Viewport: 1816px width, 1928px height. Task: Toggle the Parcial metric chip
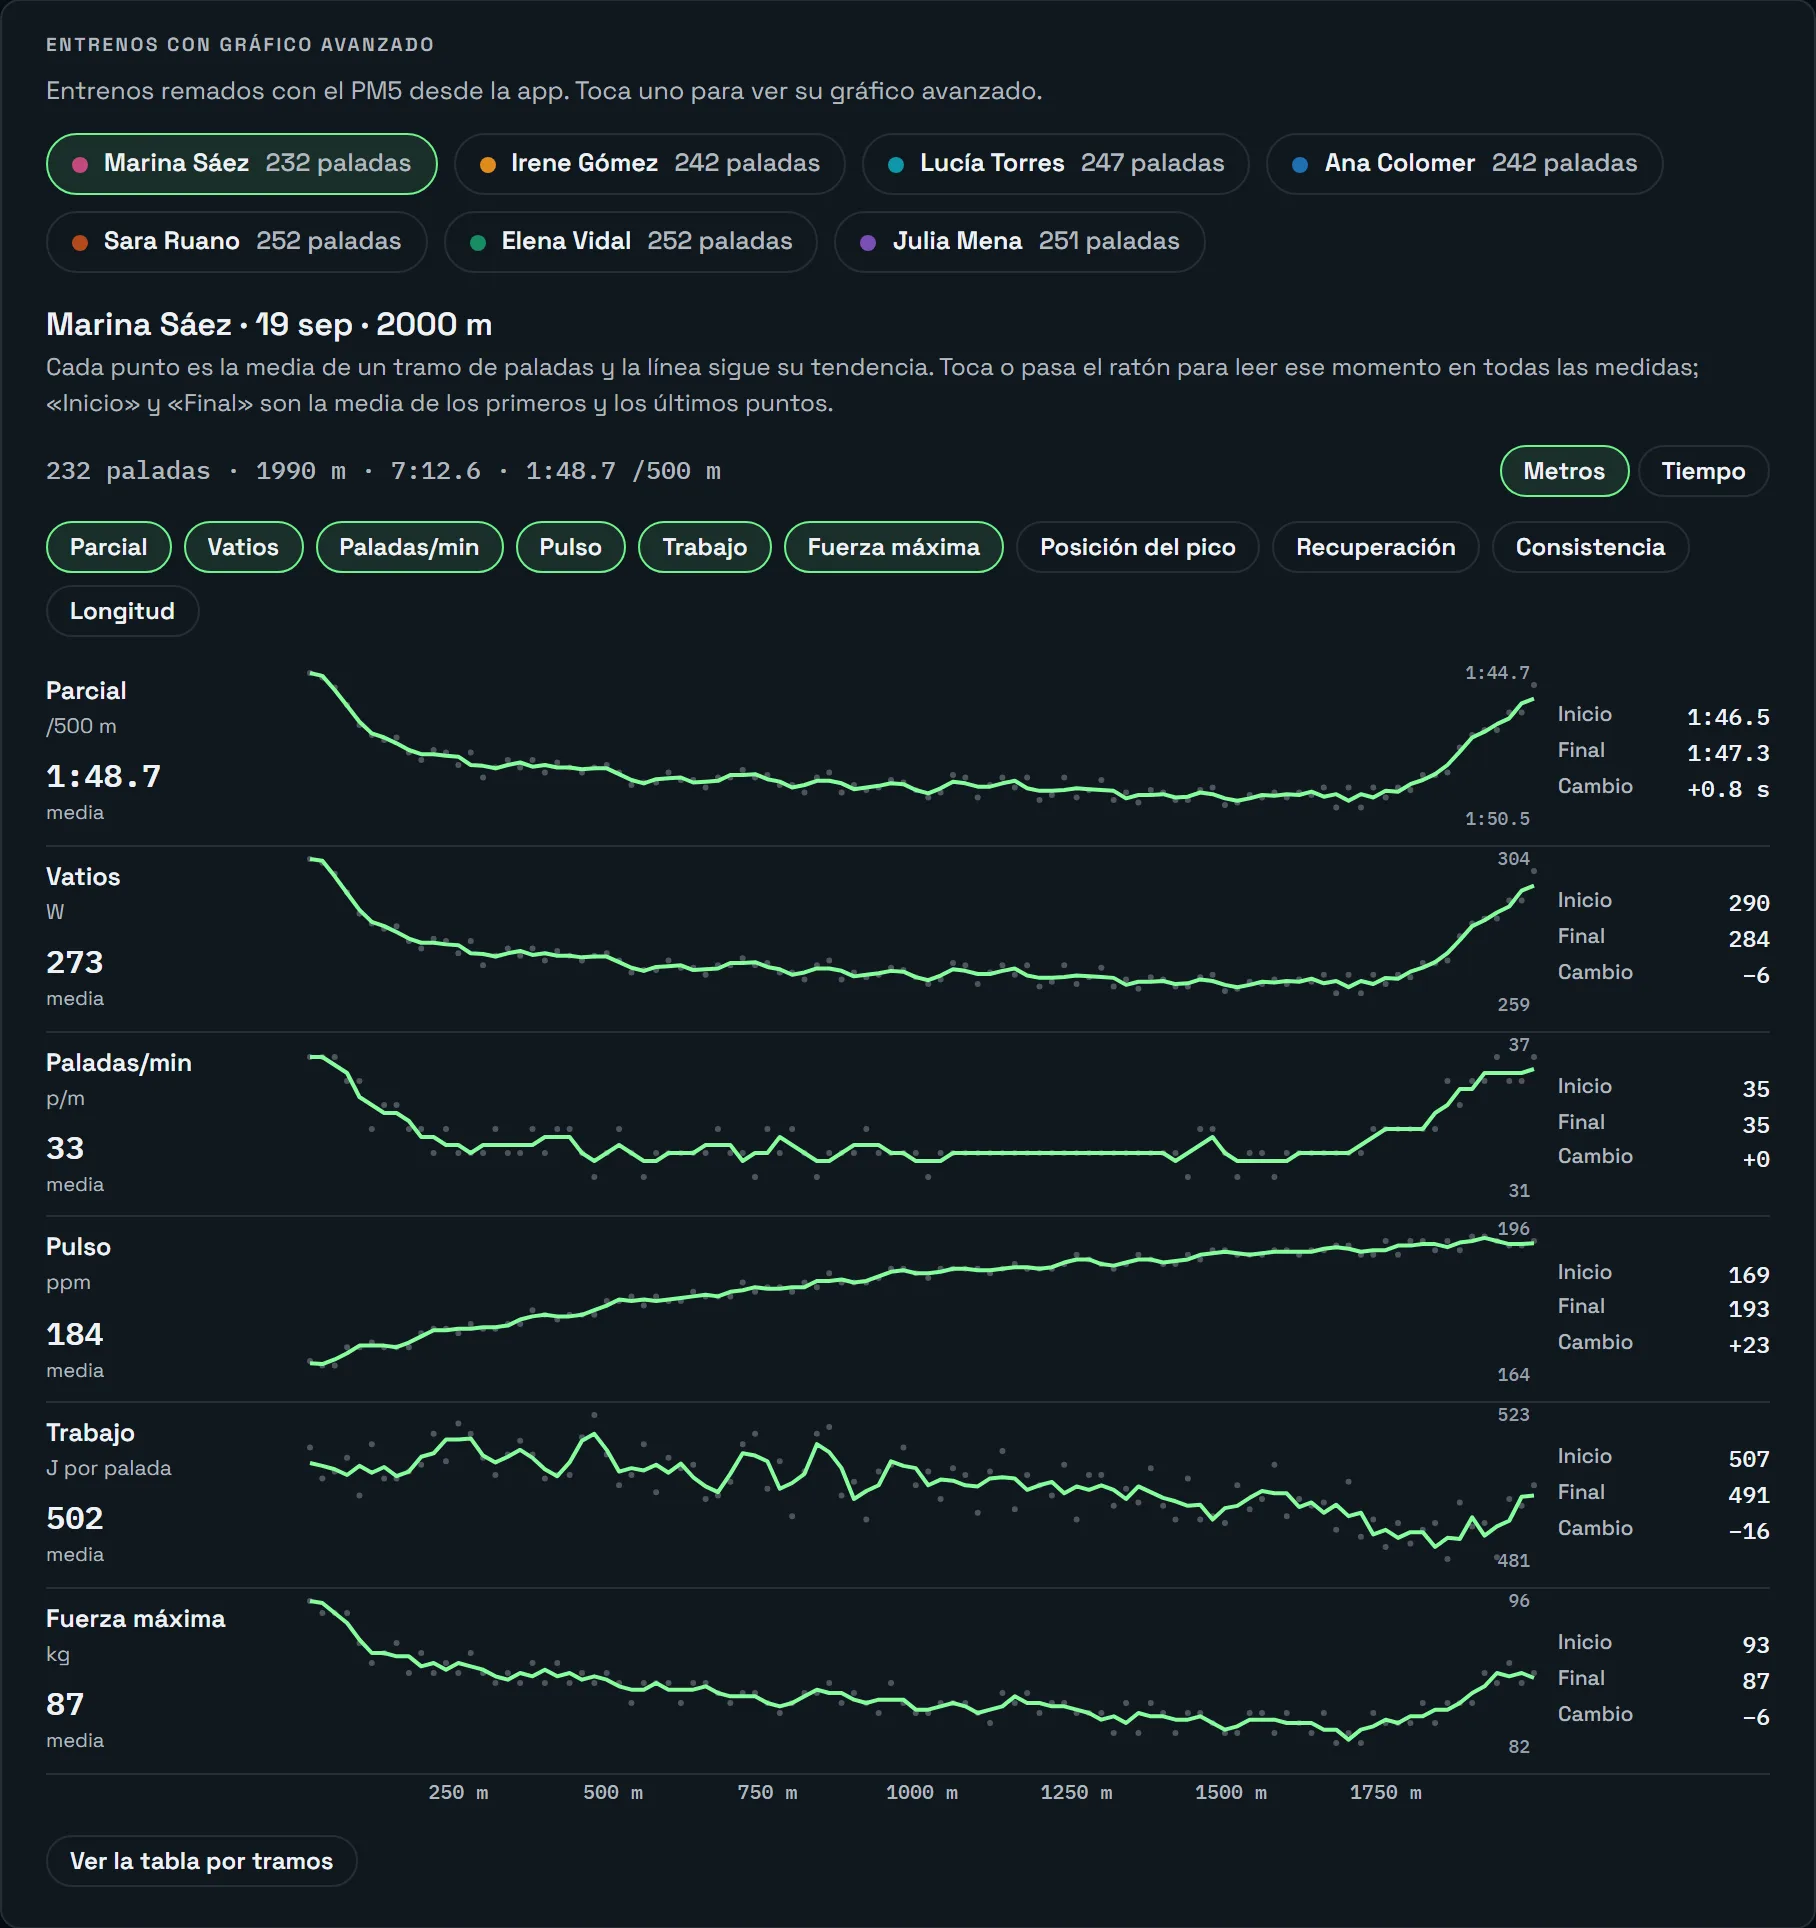[108, 547]
